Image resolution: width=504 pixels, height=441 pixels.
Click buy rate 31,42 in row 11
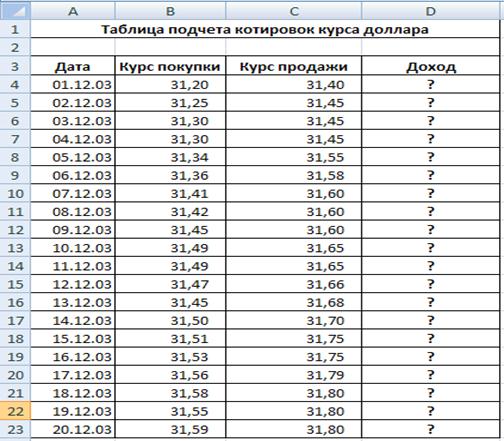170,211
